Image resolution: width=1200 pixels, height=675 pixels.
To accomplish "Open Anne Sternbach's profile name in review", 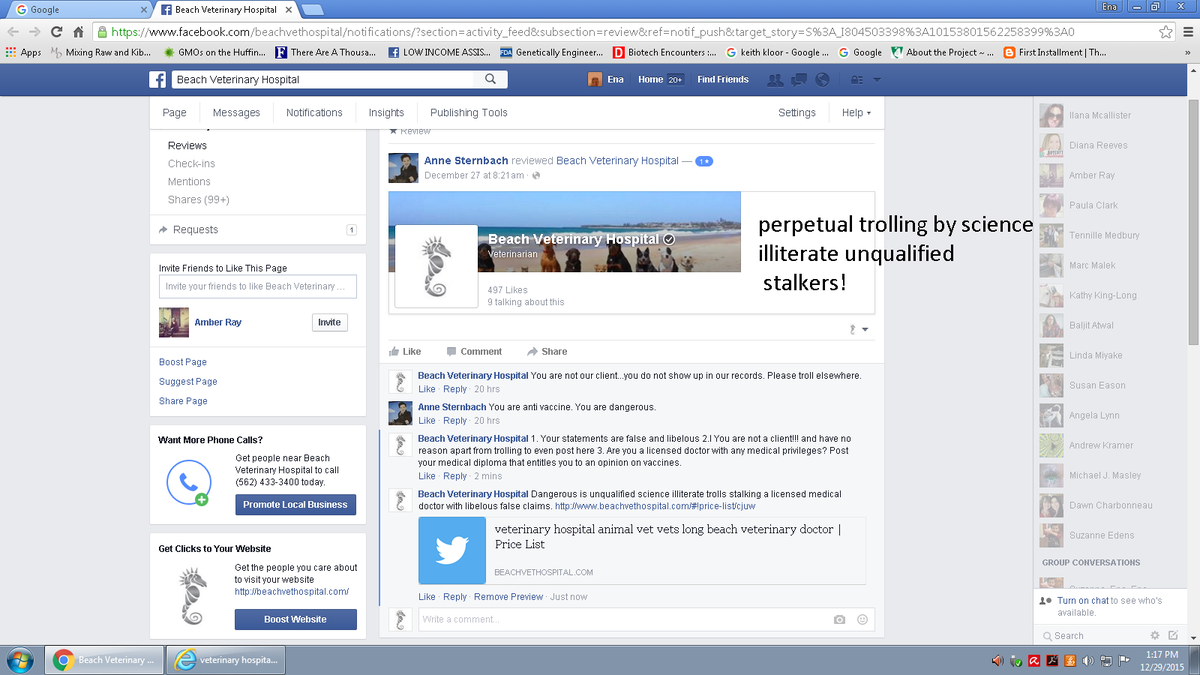I will pos(465,161).
